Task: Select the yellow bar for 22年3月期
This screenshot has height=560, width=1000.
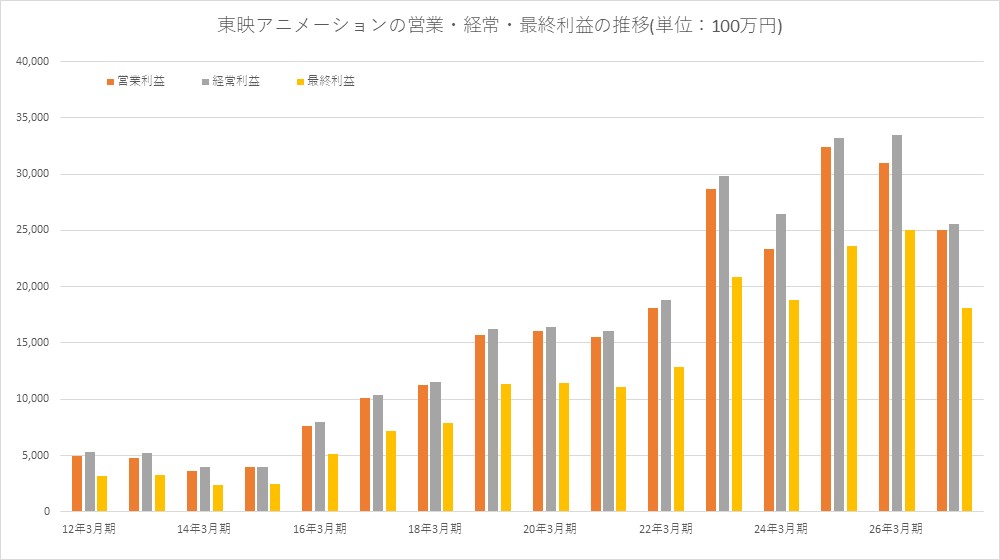Action: 679,439
